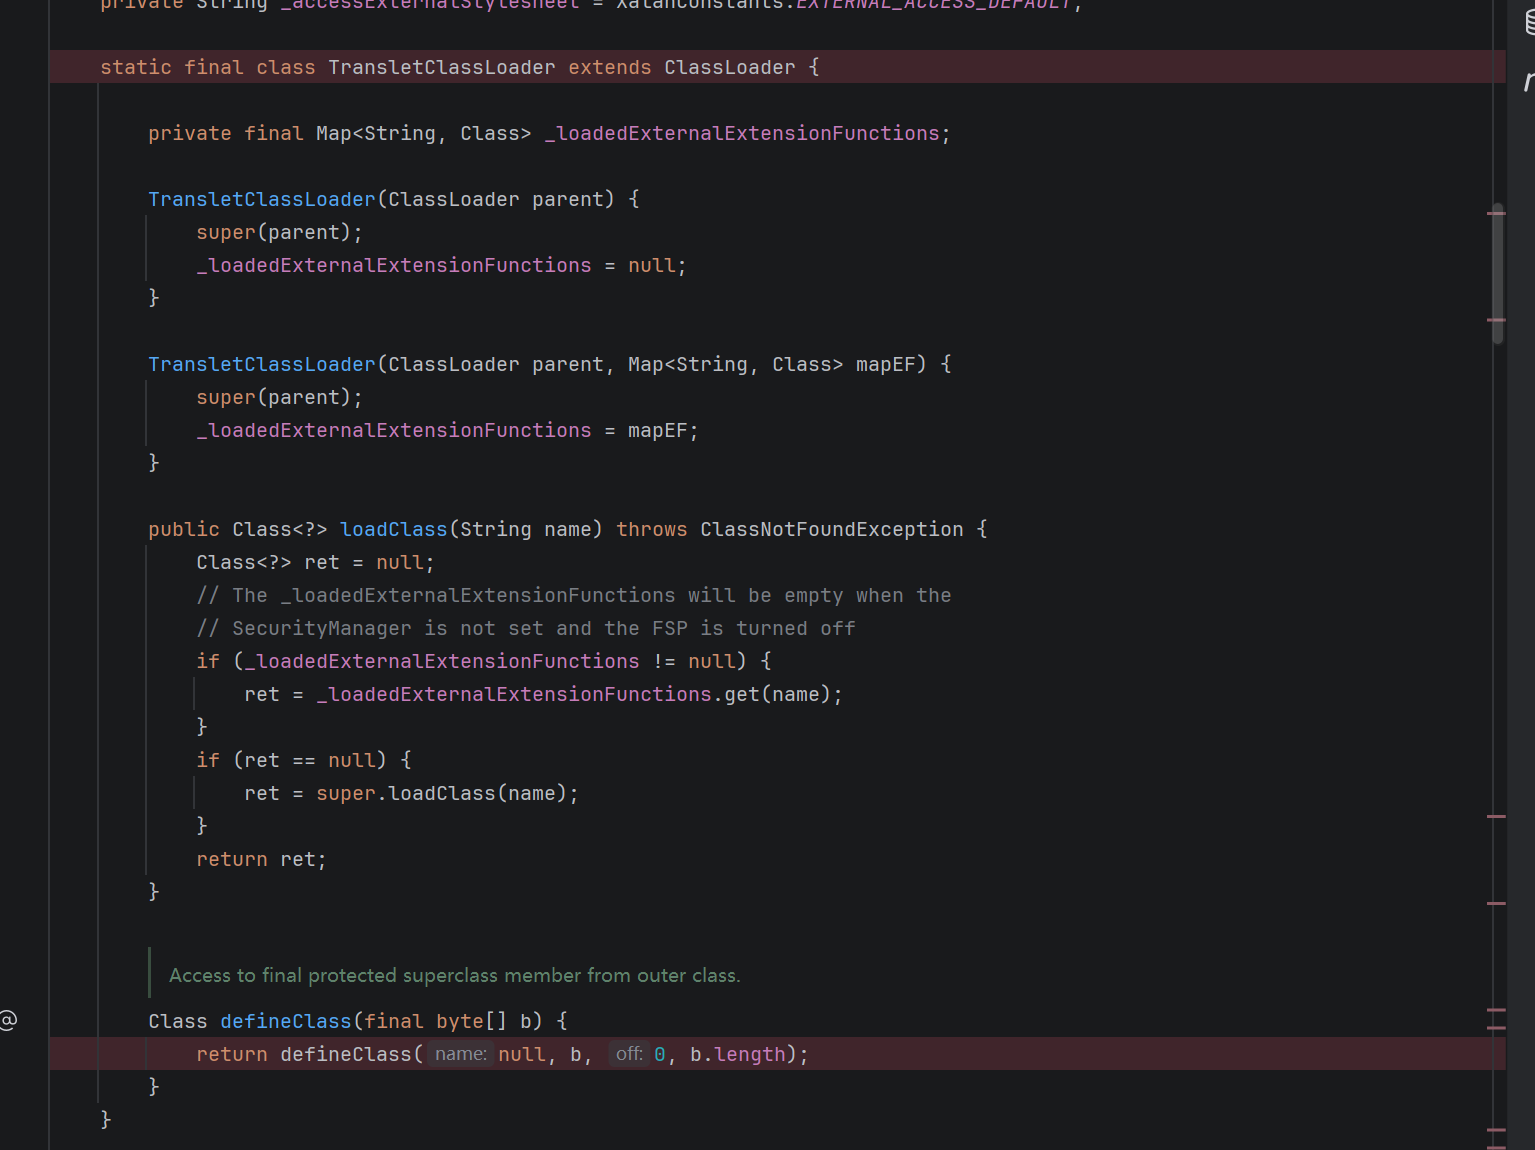Viewport: 1535px width, 1150px height.
Task: Click b.length in the defineClass return statement
Action: click(737, 1054)
